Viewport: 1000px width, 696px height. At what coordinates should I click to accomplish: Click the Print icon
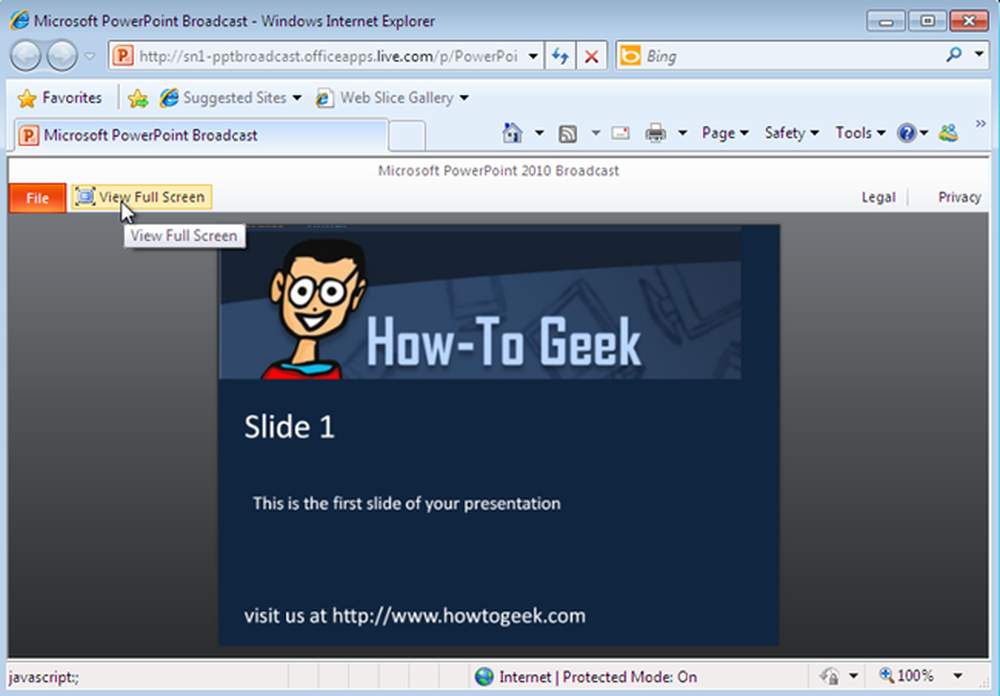(656, 133)
